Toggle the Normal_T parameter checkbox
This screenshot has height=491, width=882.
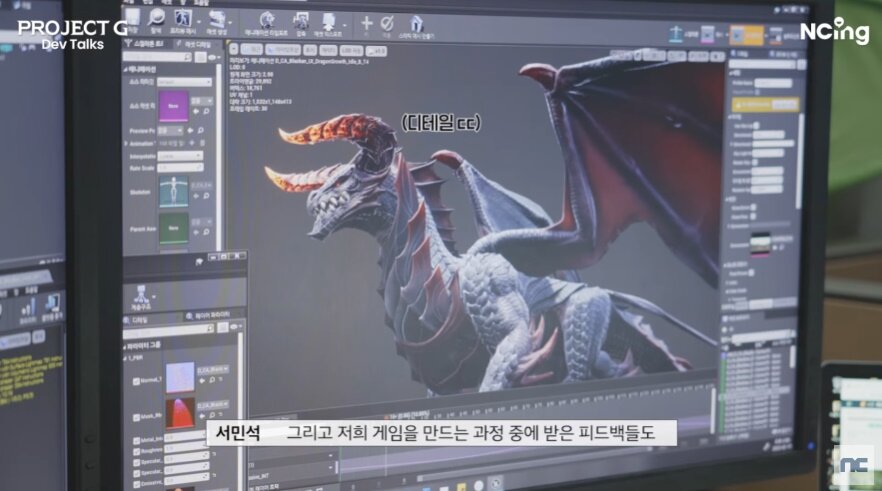pyautogui.click(x=134, y=381)
